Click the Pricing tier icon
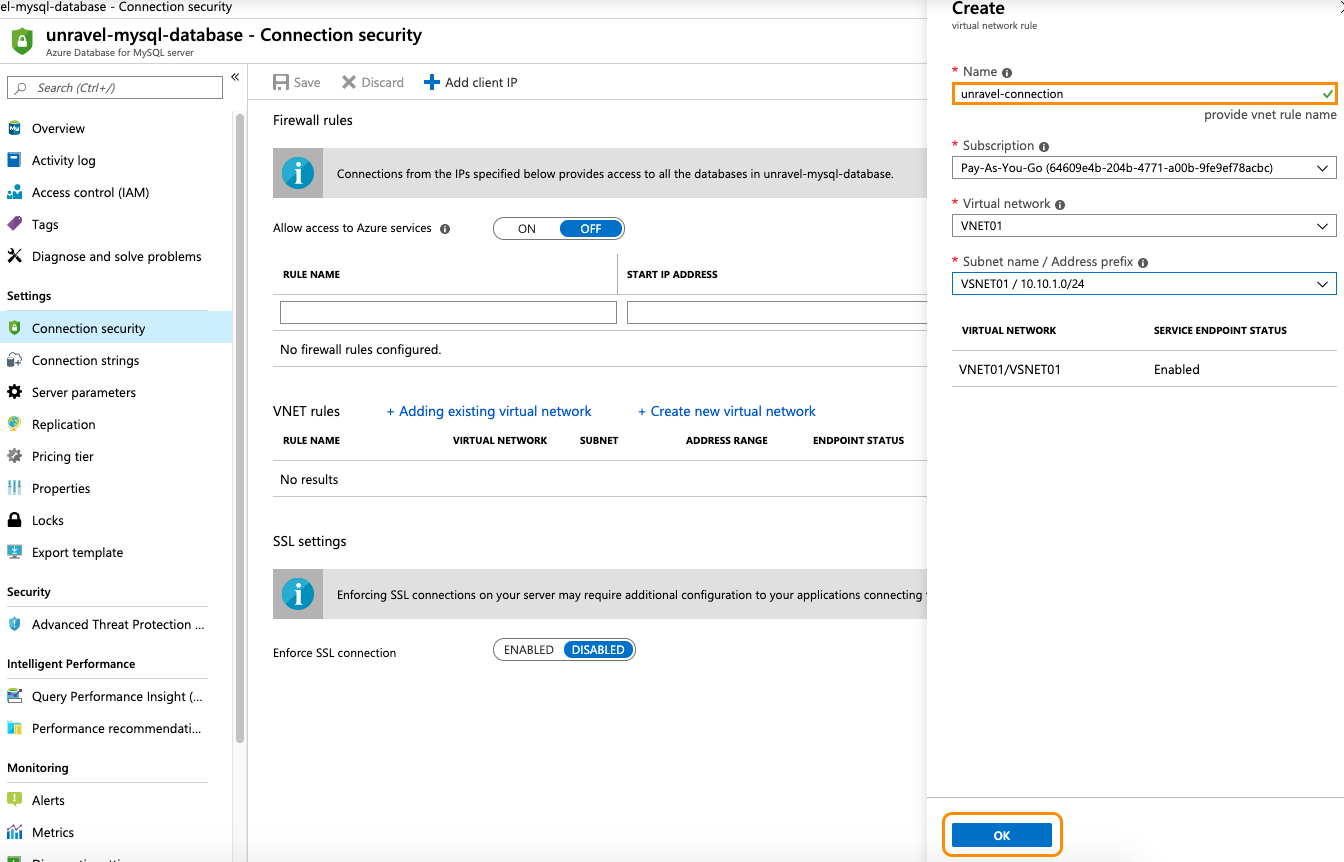Image resolution: width=1344 pixels, height=862 pixels. [x=14, y=456]
